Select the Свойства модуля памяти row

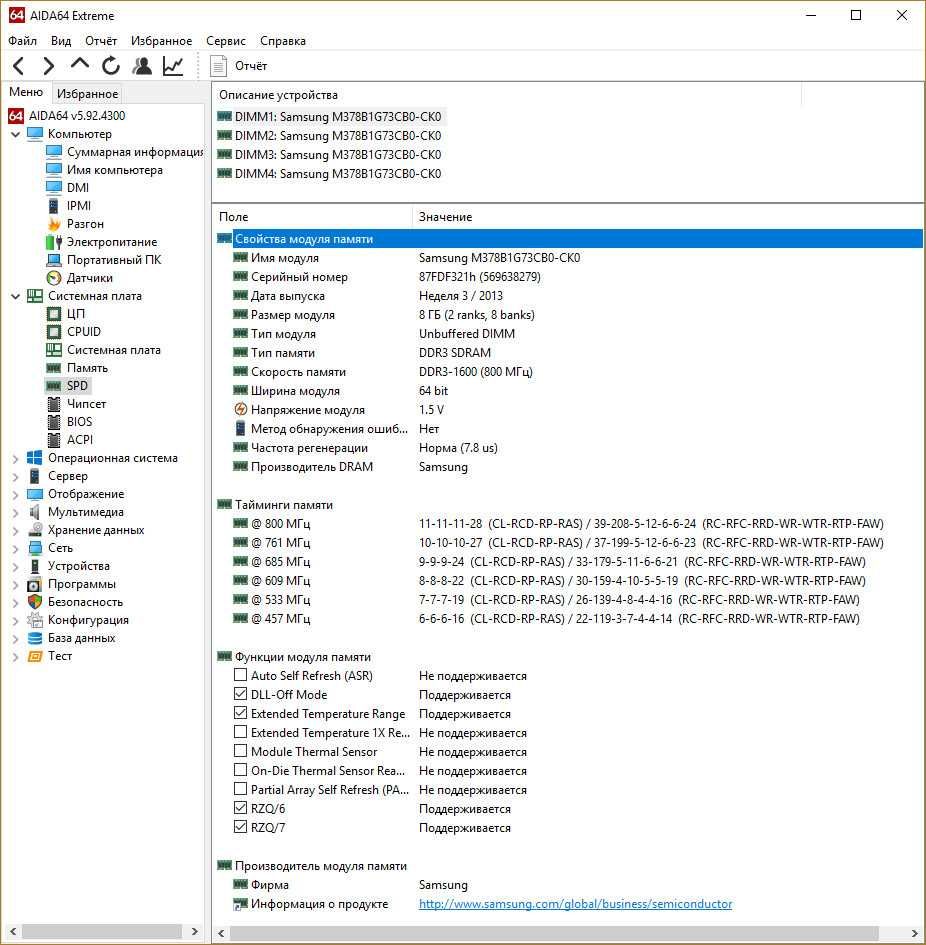point(570,239)
